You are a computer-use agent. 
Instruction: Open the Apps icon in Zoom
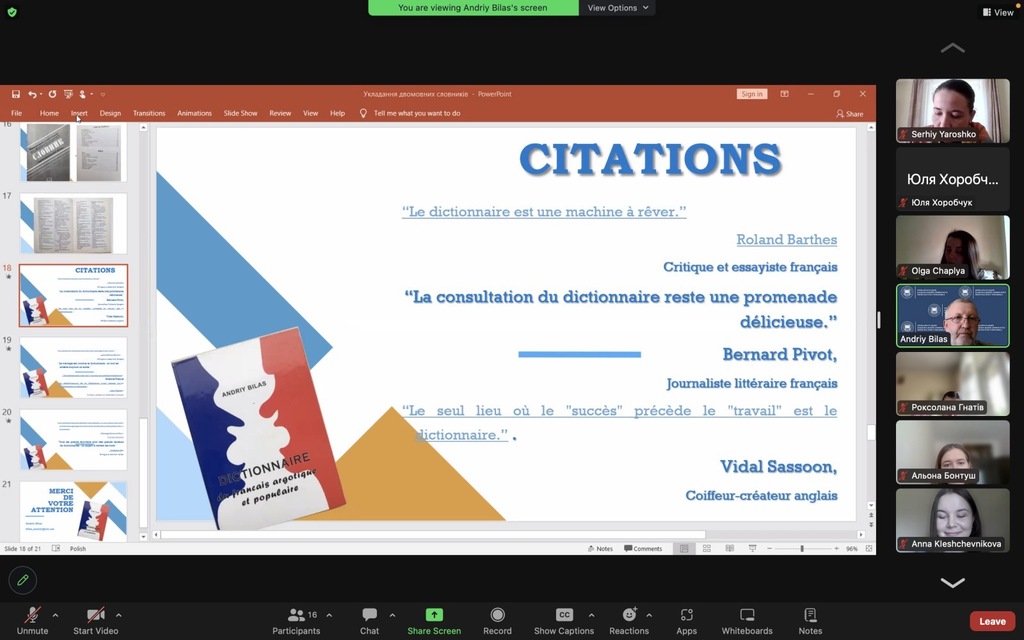[x=686, y=621]
